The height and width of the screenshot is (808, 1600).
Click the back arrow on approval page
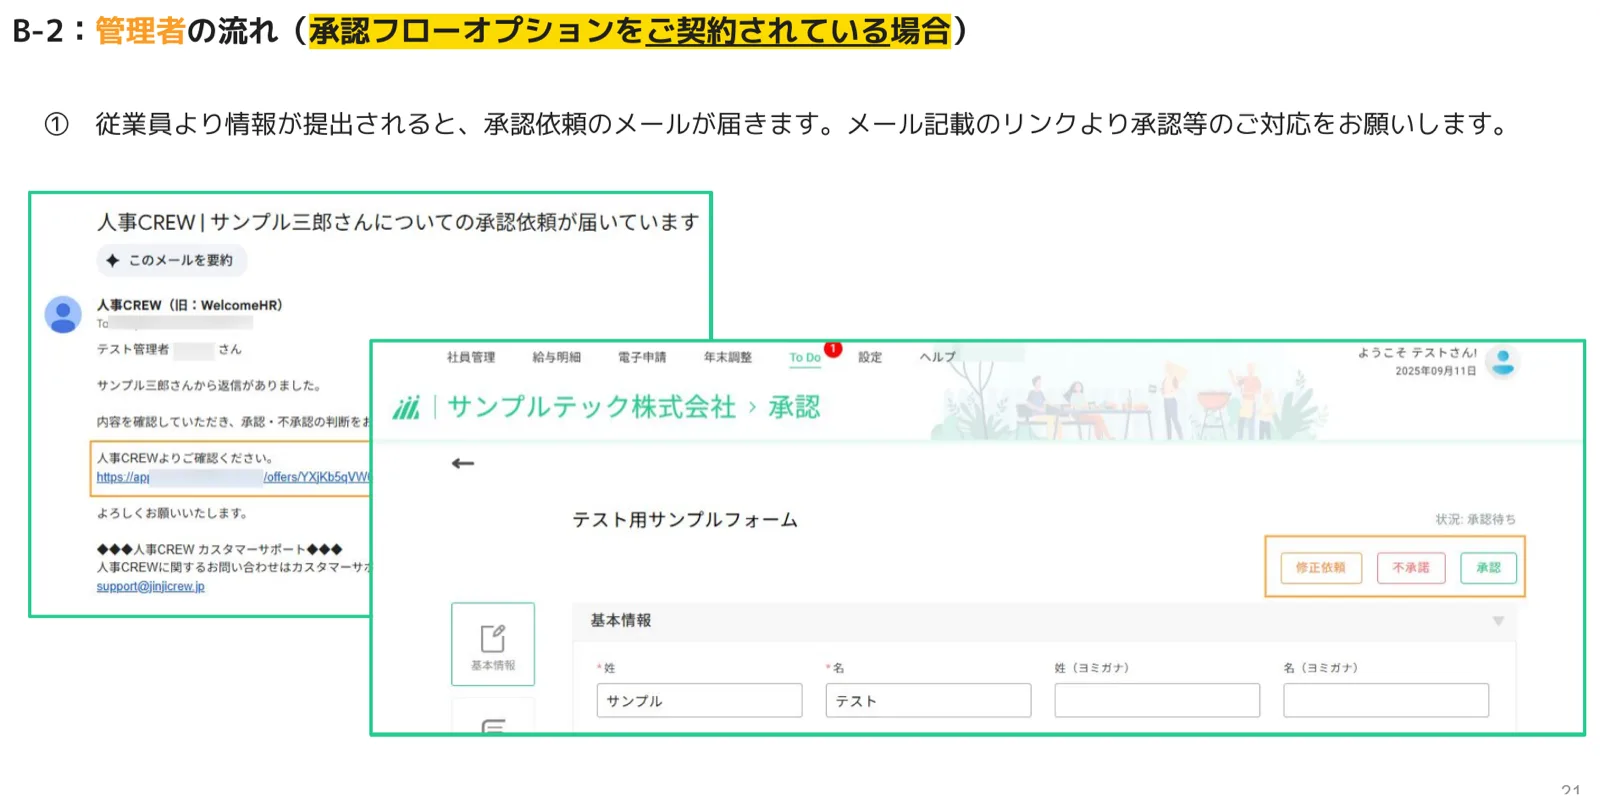pos(462,463)
